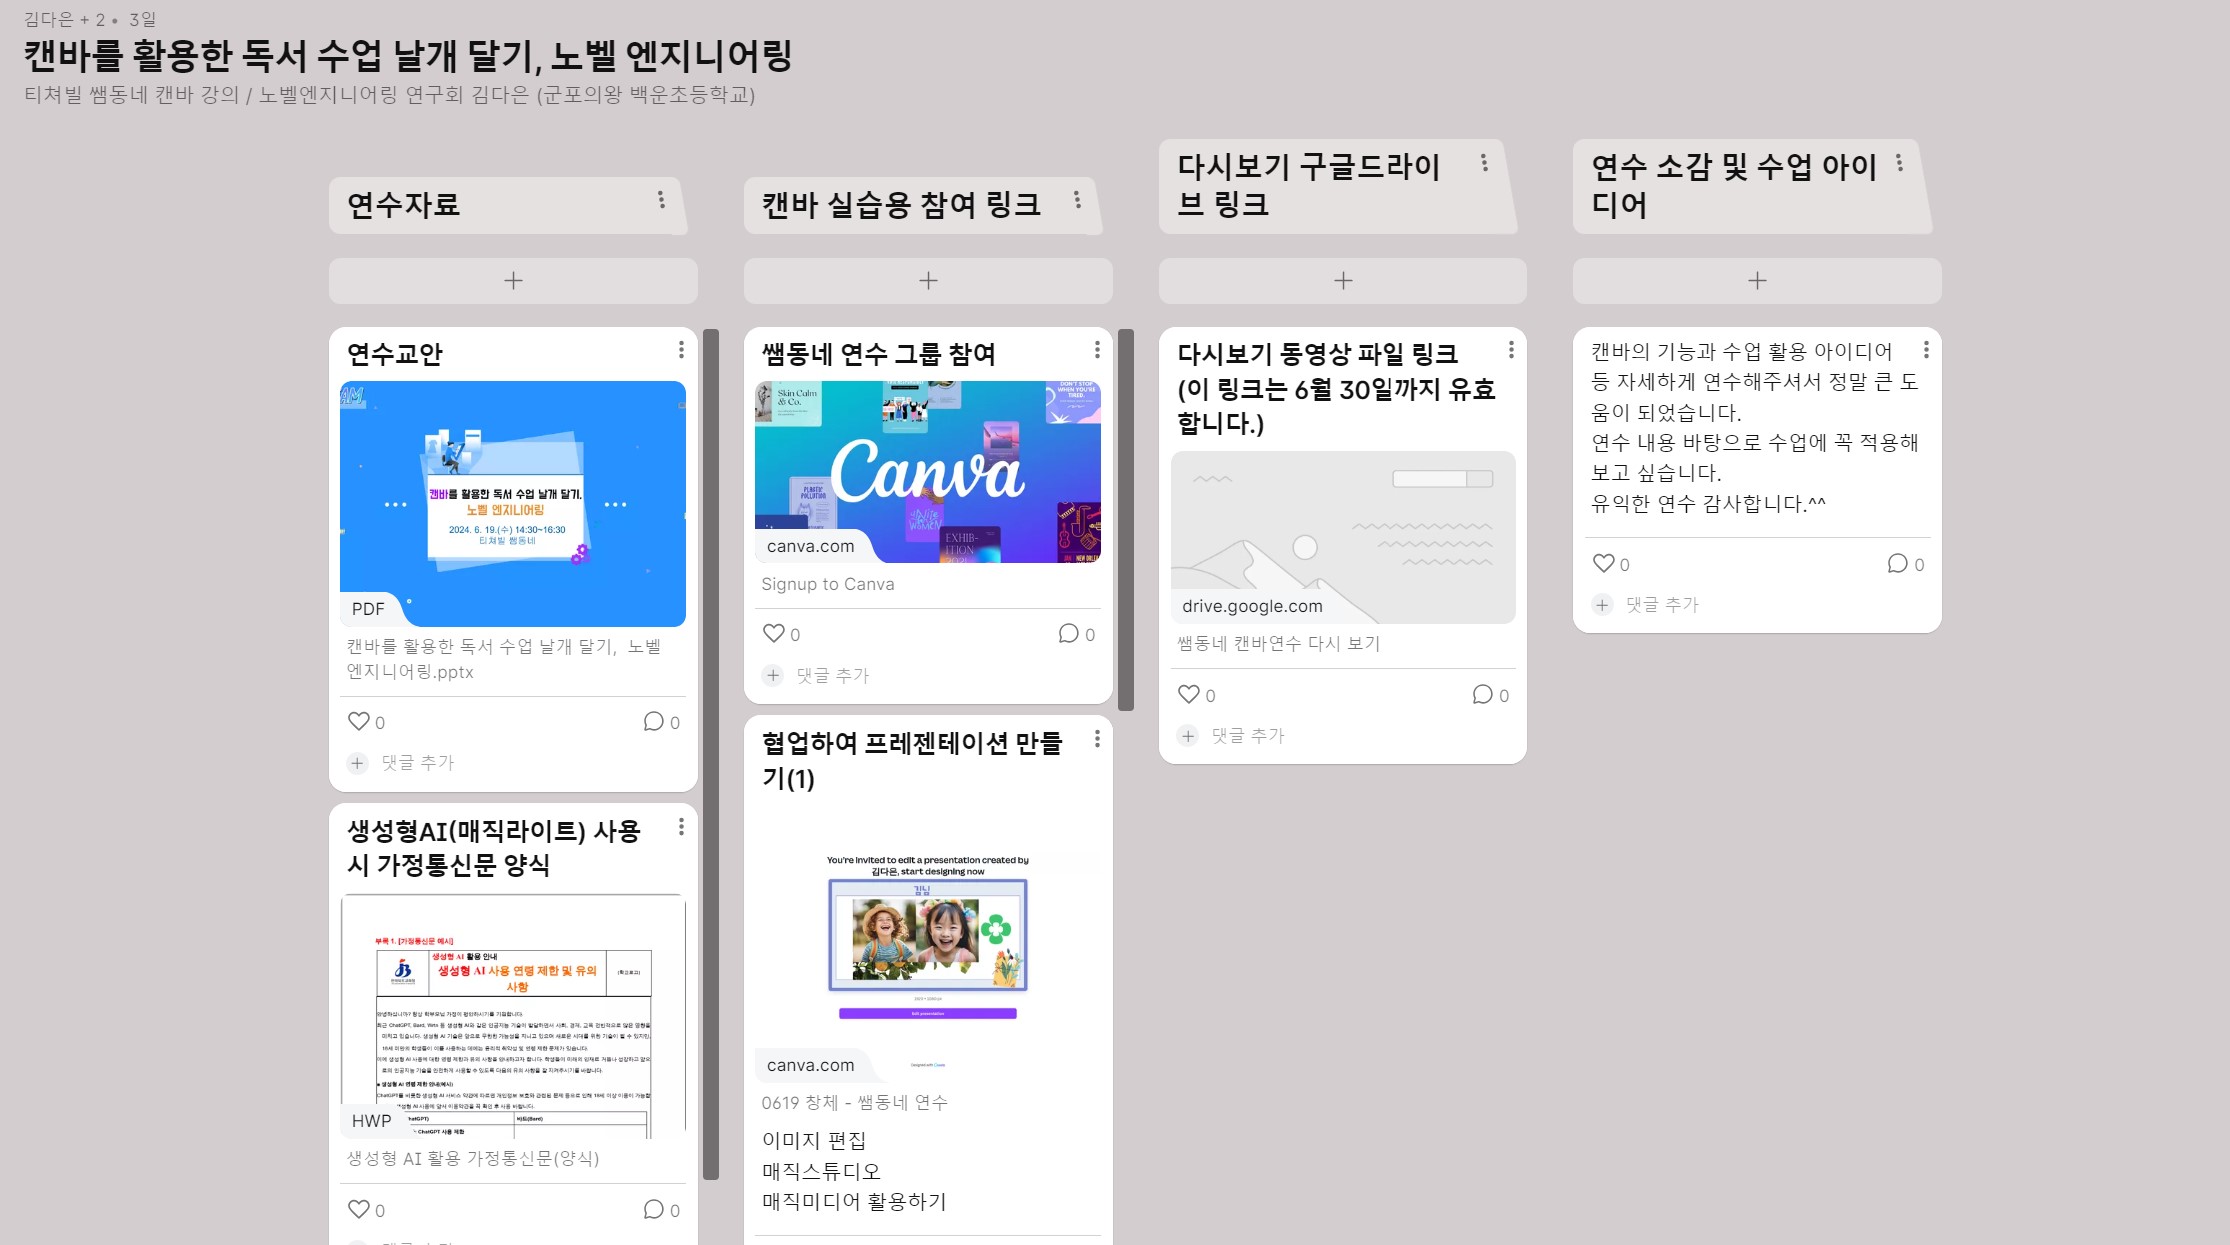Expand menu of 연수 소감 및 수업 아이디어 column

1899,163
